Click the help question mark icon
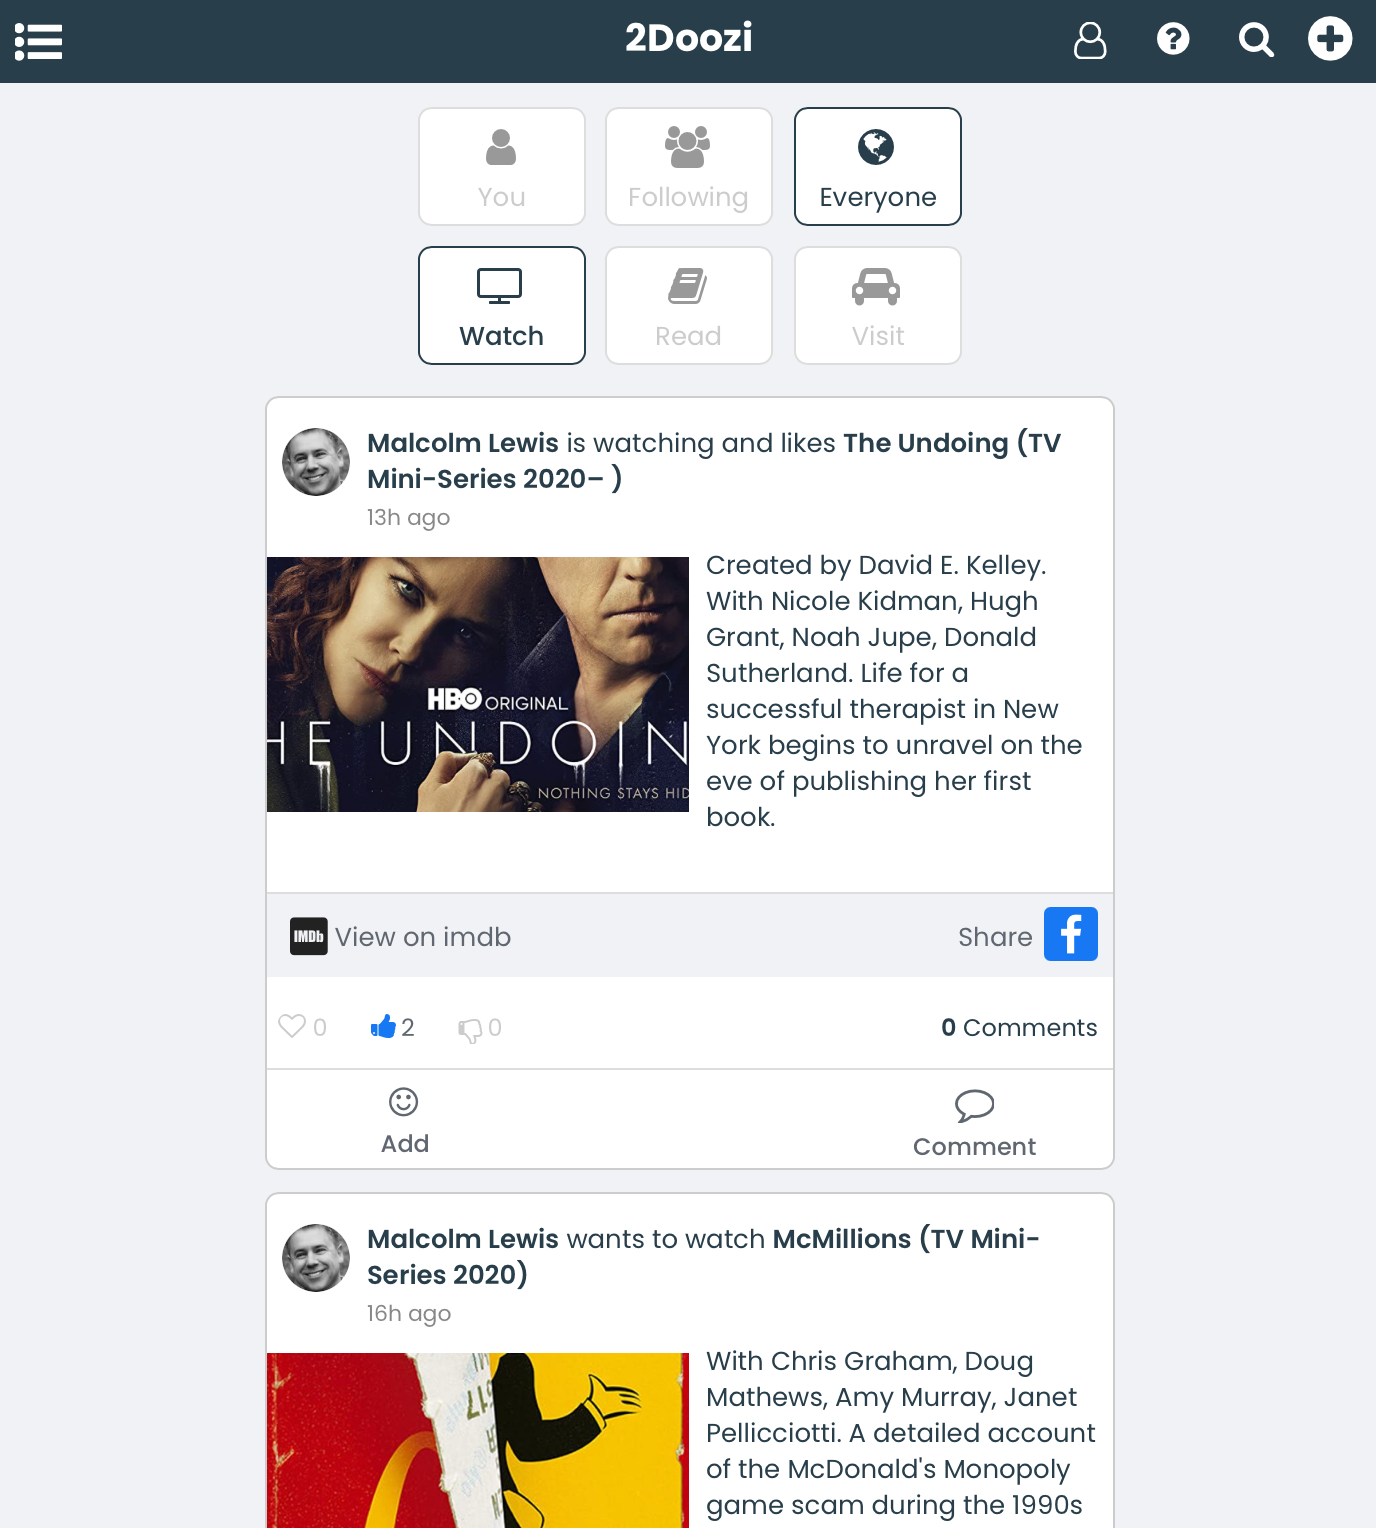This screenshot has width=1376, height=1528. (1173, 39)
